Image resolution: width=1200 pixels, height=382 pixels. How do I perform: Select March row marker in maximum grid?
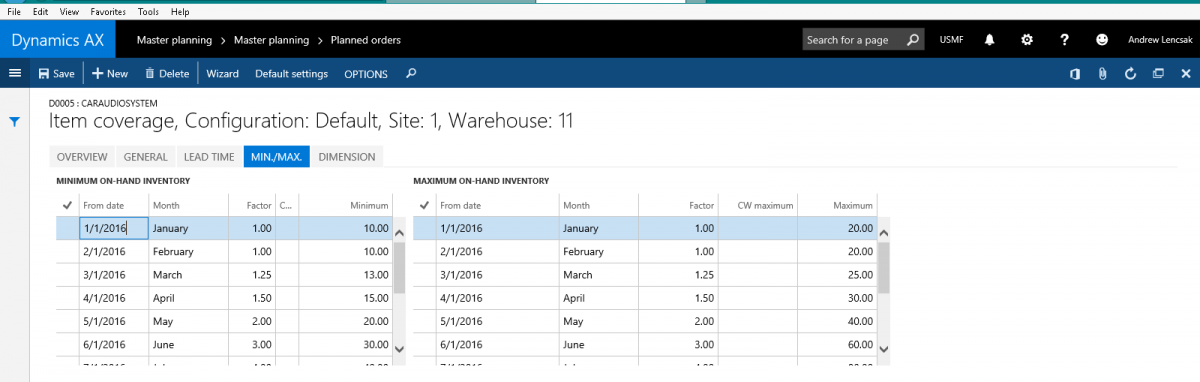click(x=425, y=274)
